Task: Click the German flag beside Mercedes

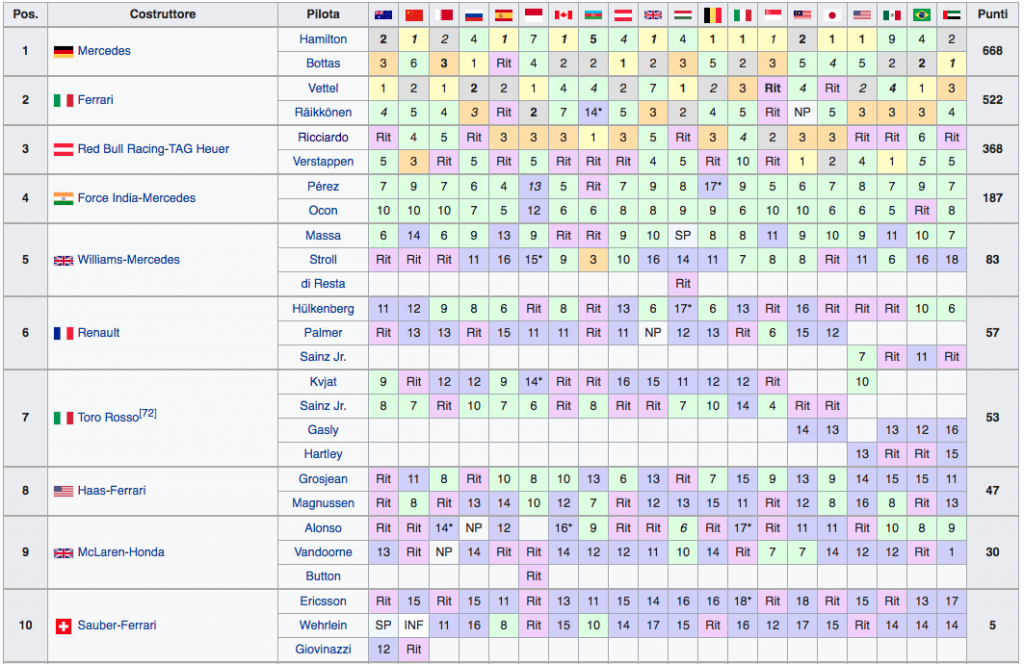Action: (63, 52)
